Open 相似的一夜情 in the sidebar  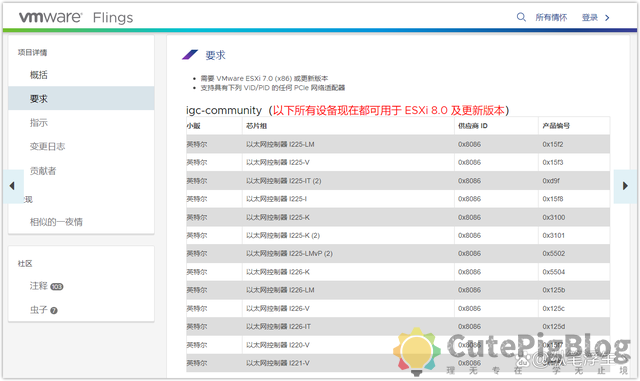pyautogui.click(x=56, y=222)
